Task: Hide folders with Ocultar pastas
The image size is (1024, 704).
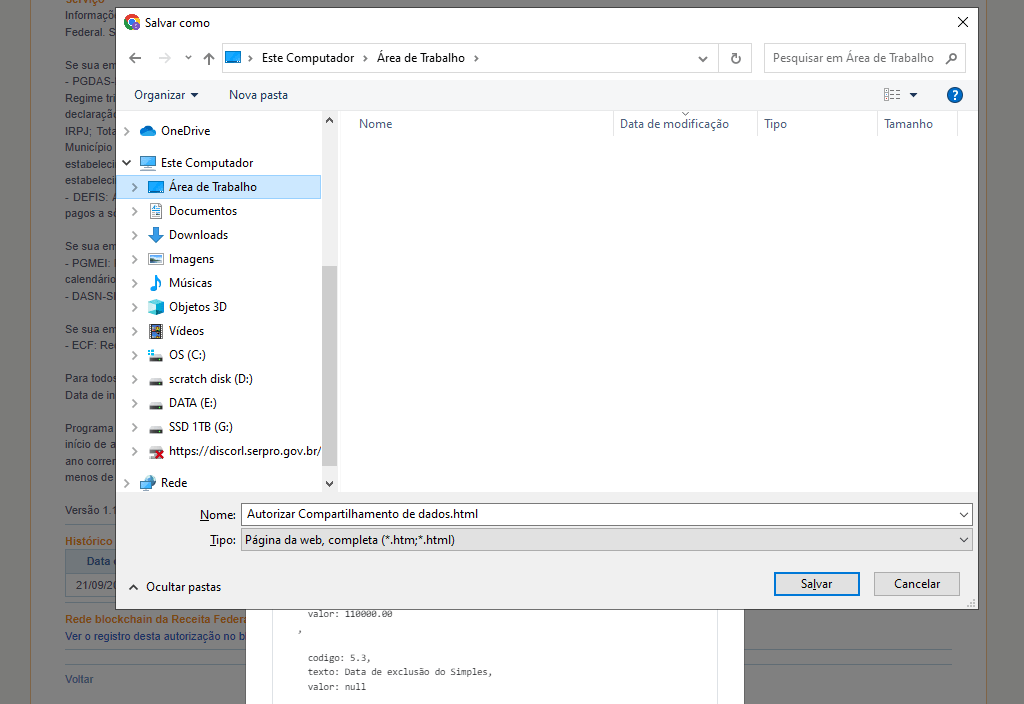Action: pyautogui.click(x=175, y=587)
